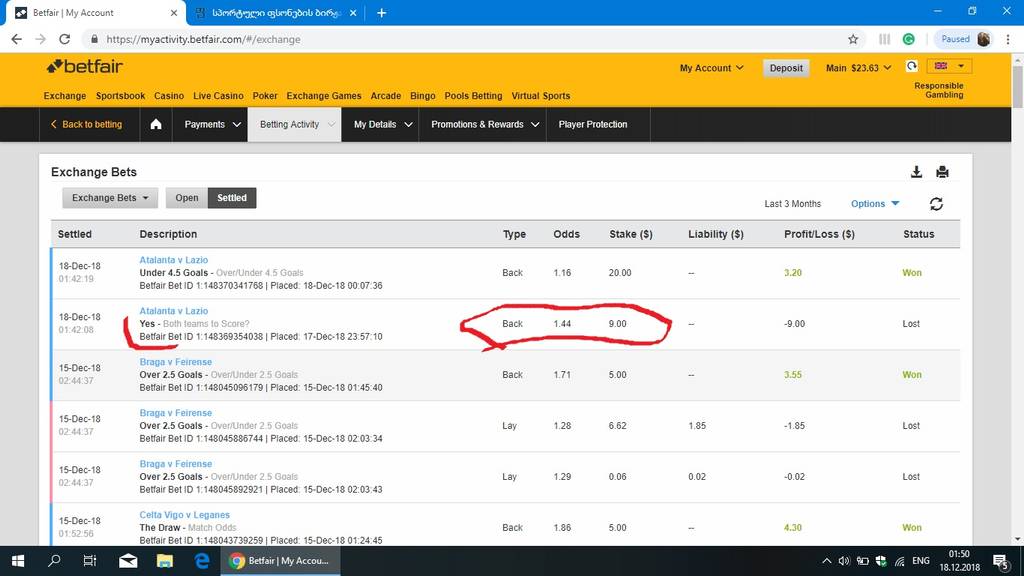Reload the browser page

coord(64,39)
